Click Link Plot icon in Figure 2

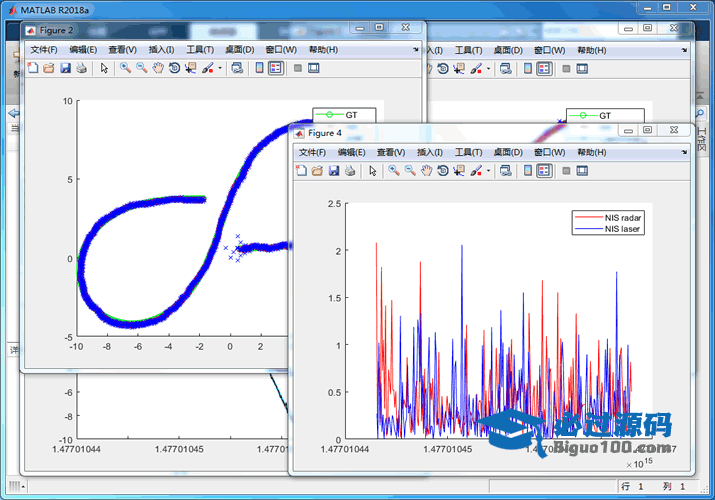click(237, 68)
